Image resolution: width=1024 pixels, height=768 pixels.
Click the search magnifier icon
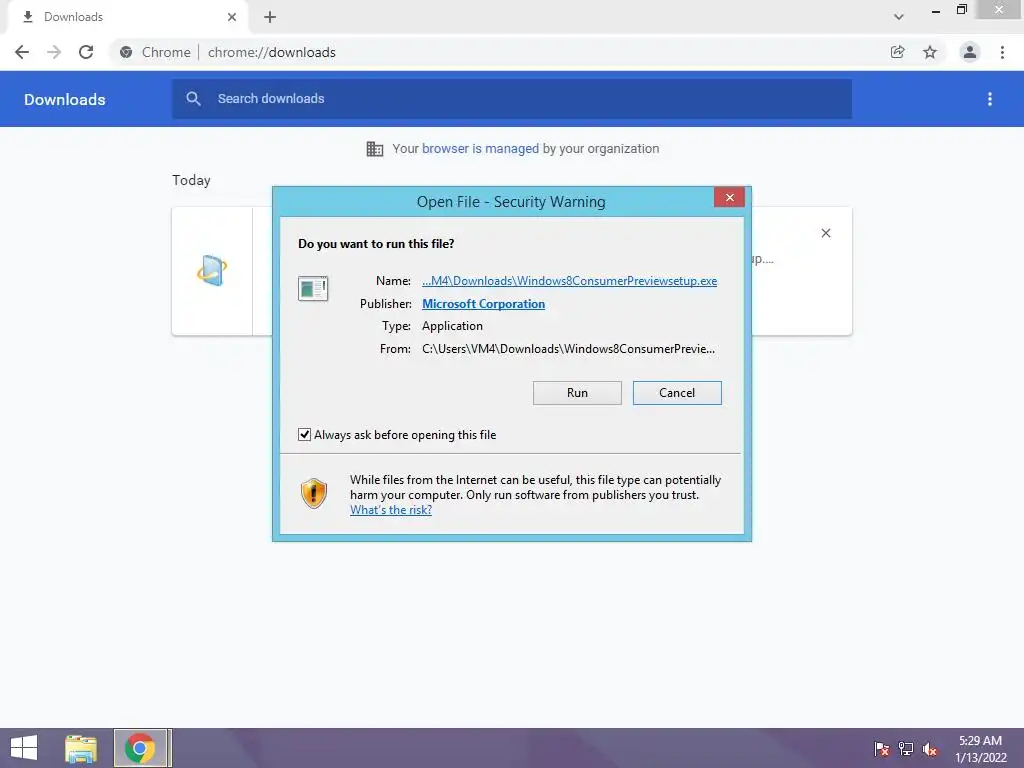coord(193,99)
